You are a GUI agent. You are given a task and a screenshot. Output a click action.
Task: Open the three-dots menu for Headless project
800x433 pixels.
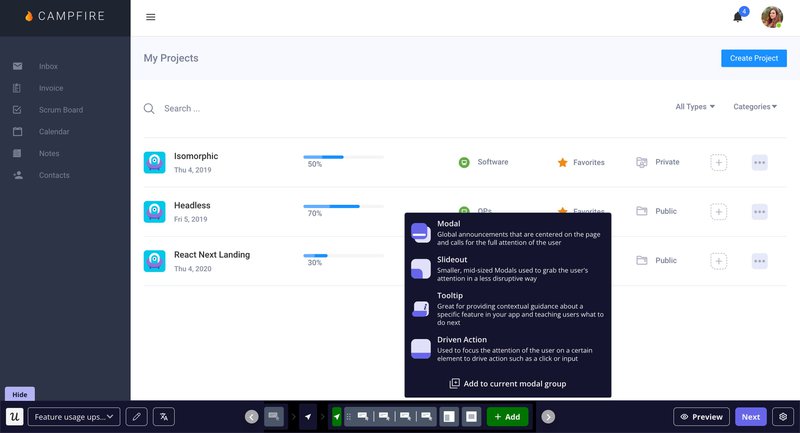759,211
